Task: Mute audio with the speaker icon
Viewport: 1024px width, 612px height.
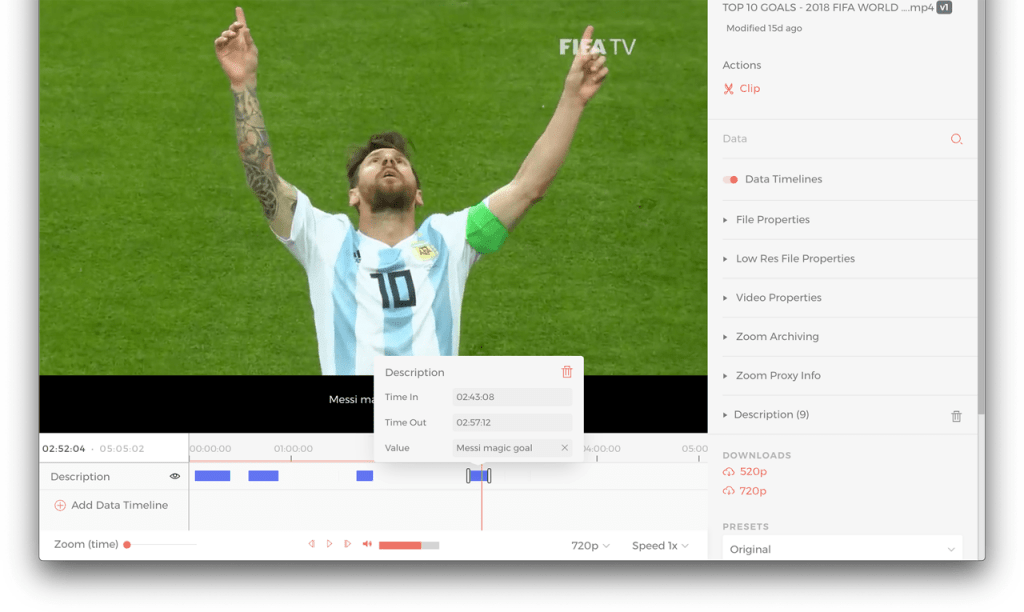Action: click(366, 544)
